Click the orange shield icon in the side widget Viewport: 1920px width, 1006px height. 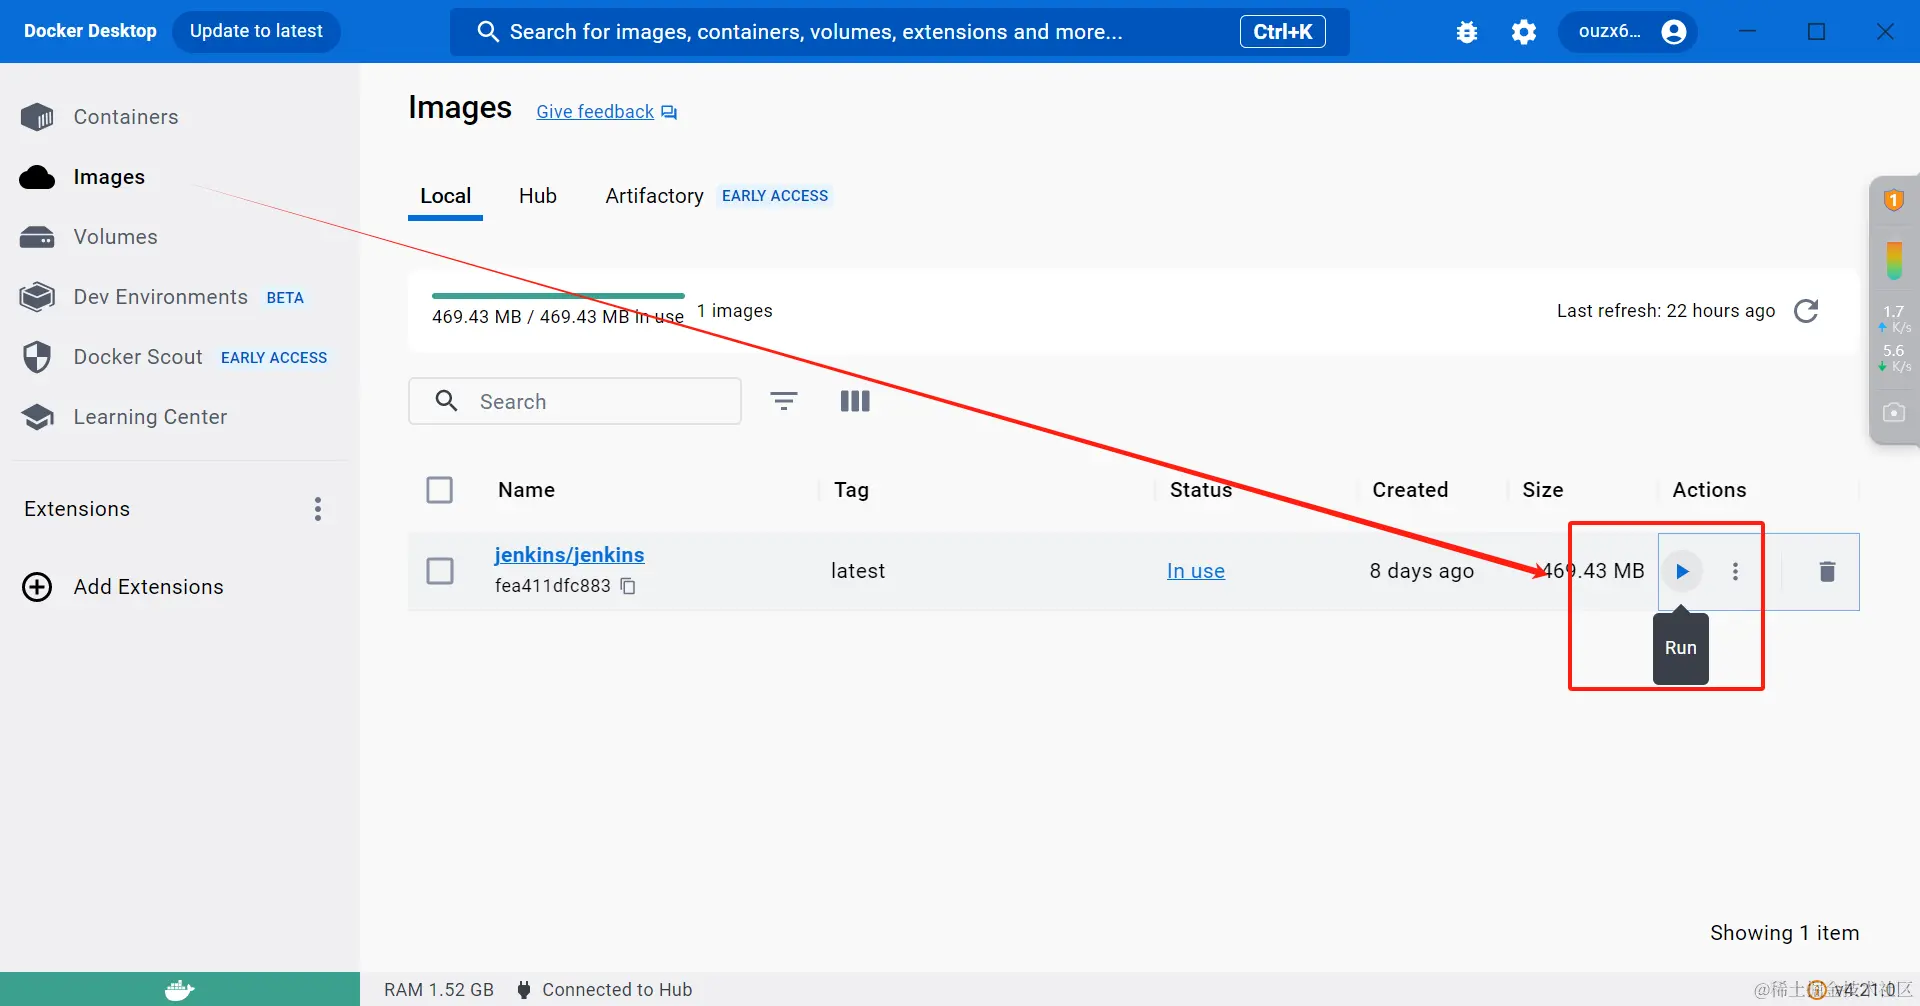tap(1894, 200)
